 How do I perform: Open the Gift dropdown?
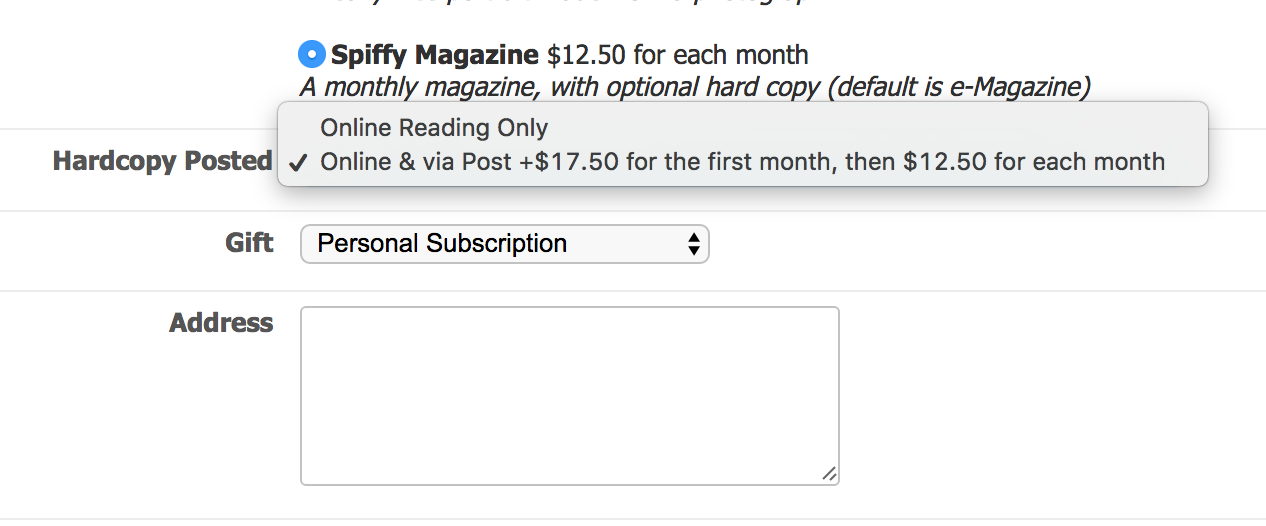point(504,244)
